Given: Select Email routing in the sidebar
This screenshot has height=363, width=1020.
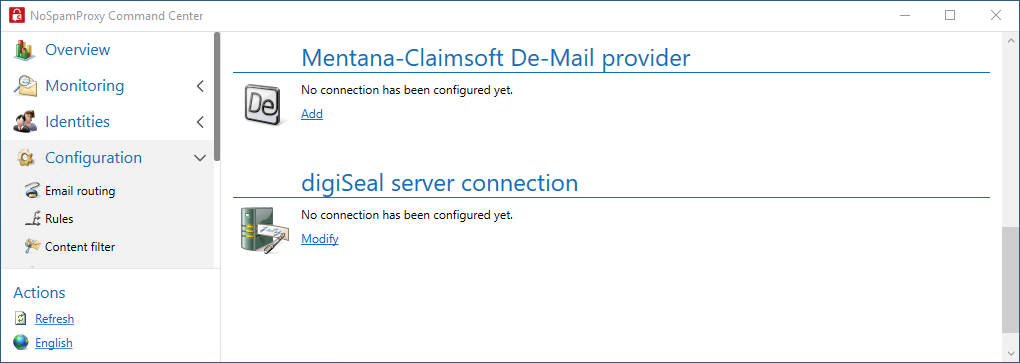Looking at the screenshot, I should [x=80, y=191].
